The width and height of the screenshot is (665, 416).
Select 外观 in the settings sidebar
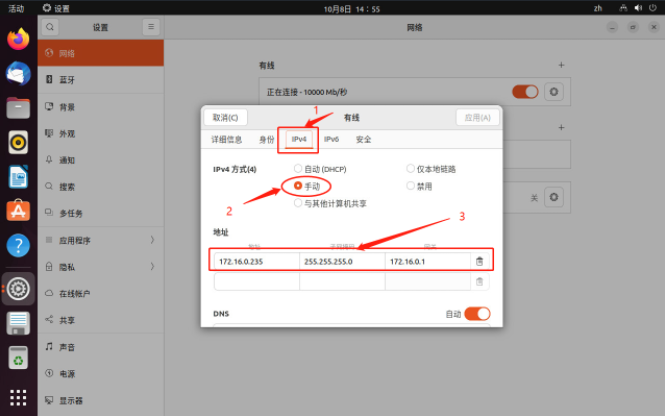point(101,134)
